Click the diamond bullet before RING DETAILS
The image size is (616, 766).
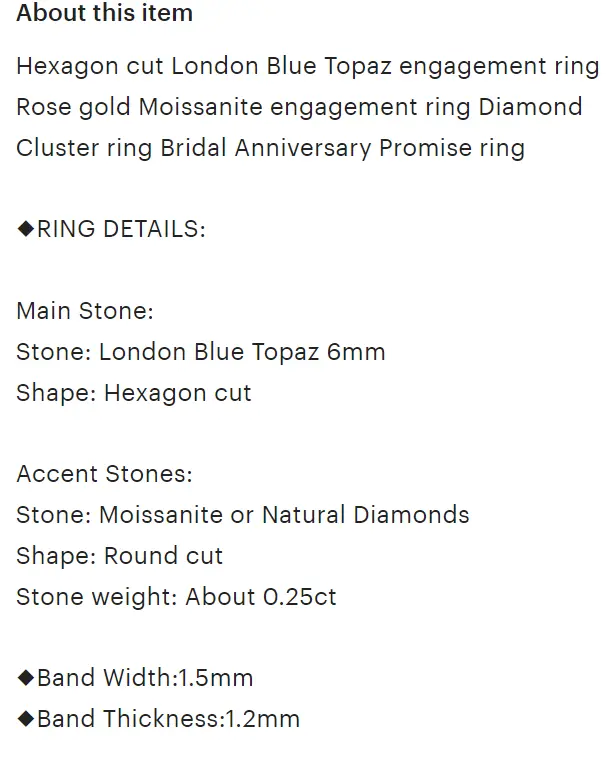[x=25, y=229]
